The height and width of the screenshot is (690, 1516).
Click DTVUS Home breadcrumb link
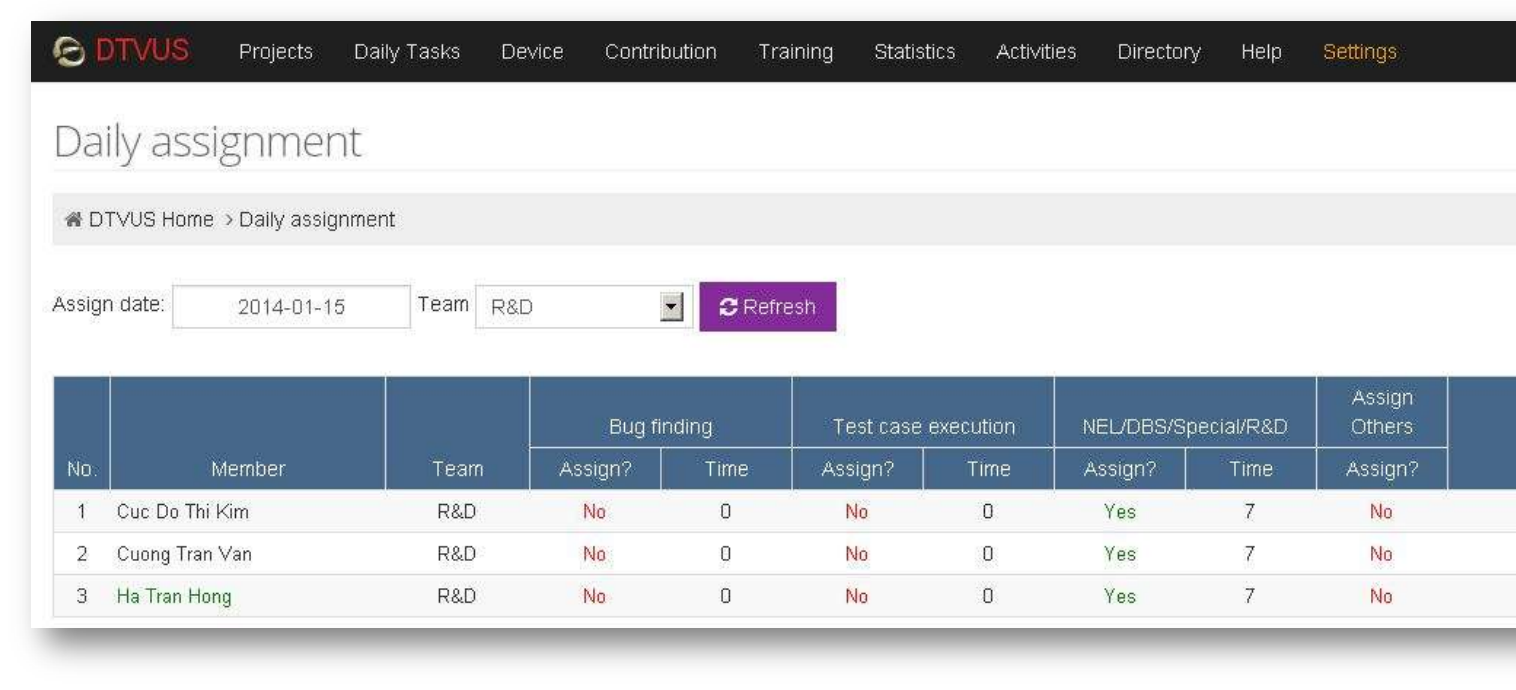point(151,220)
